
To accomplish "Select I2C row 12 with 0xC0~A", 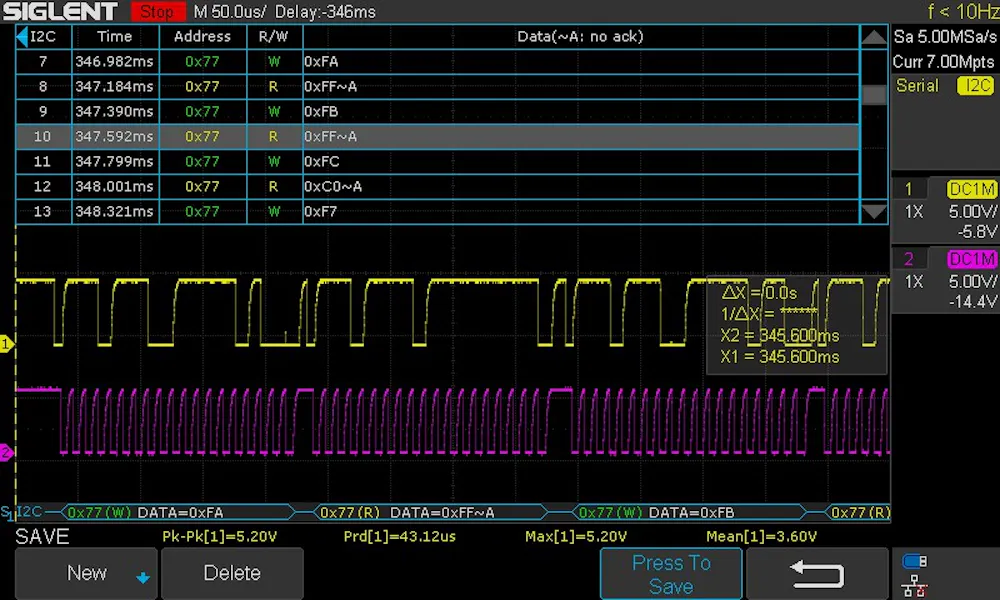I will (438, 186).
